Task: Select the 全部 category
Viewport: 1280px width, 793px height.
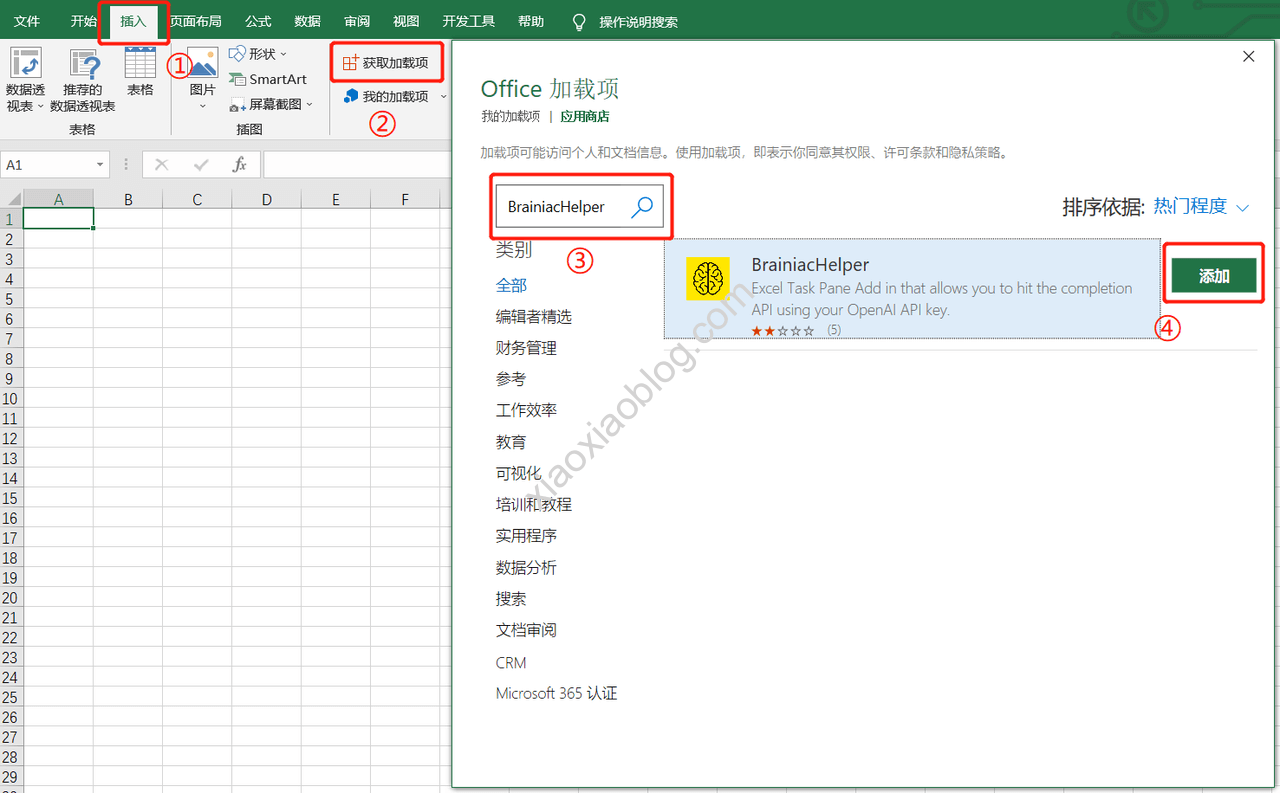Action: click(x=511, y=285)
